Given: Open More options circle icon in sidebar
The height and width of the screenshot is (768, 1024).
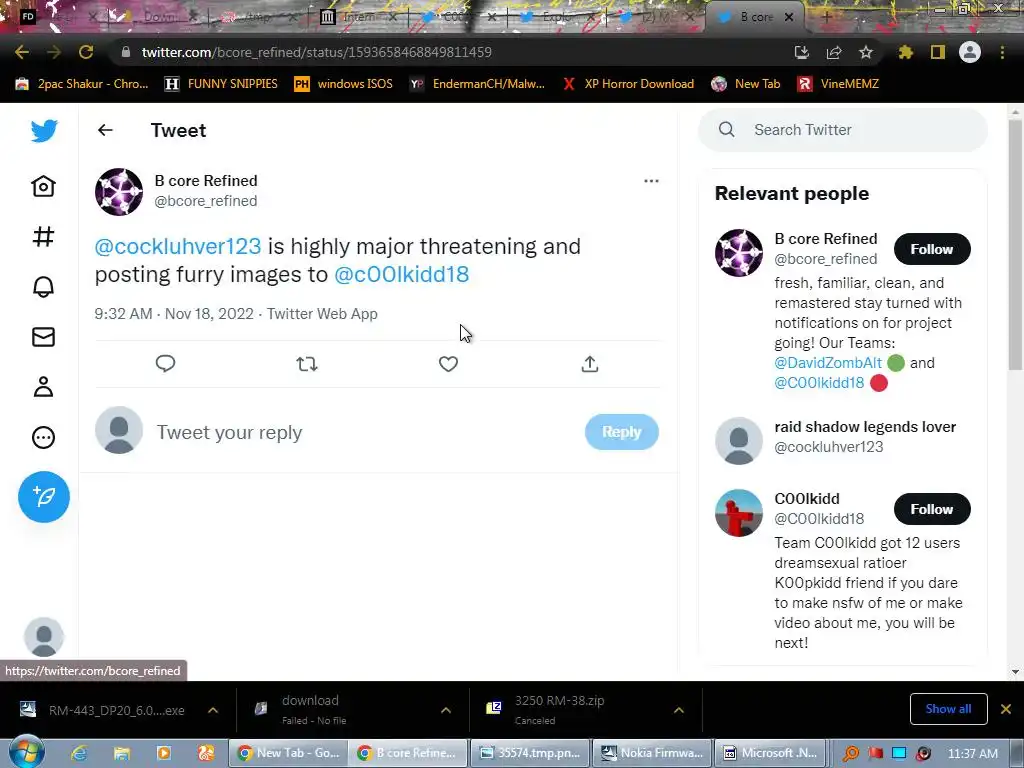Looking at the screenshot, I should pos(44,437).
